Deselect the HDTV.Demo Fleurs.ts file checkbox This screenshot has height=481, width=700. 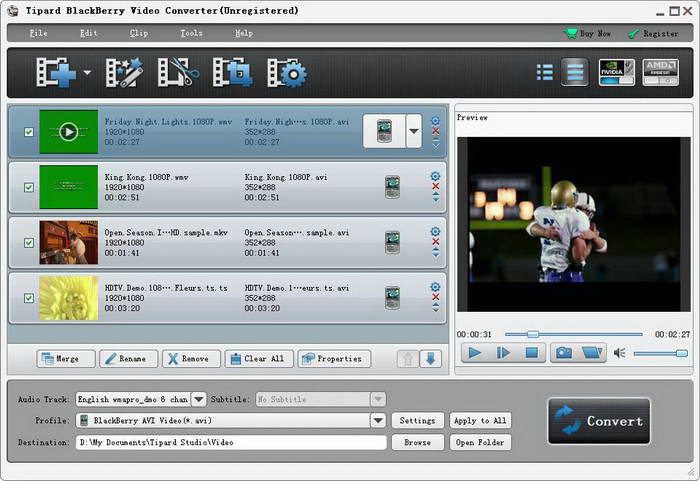click(28, 297)
